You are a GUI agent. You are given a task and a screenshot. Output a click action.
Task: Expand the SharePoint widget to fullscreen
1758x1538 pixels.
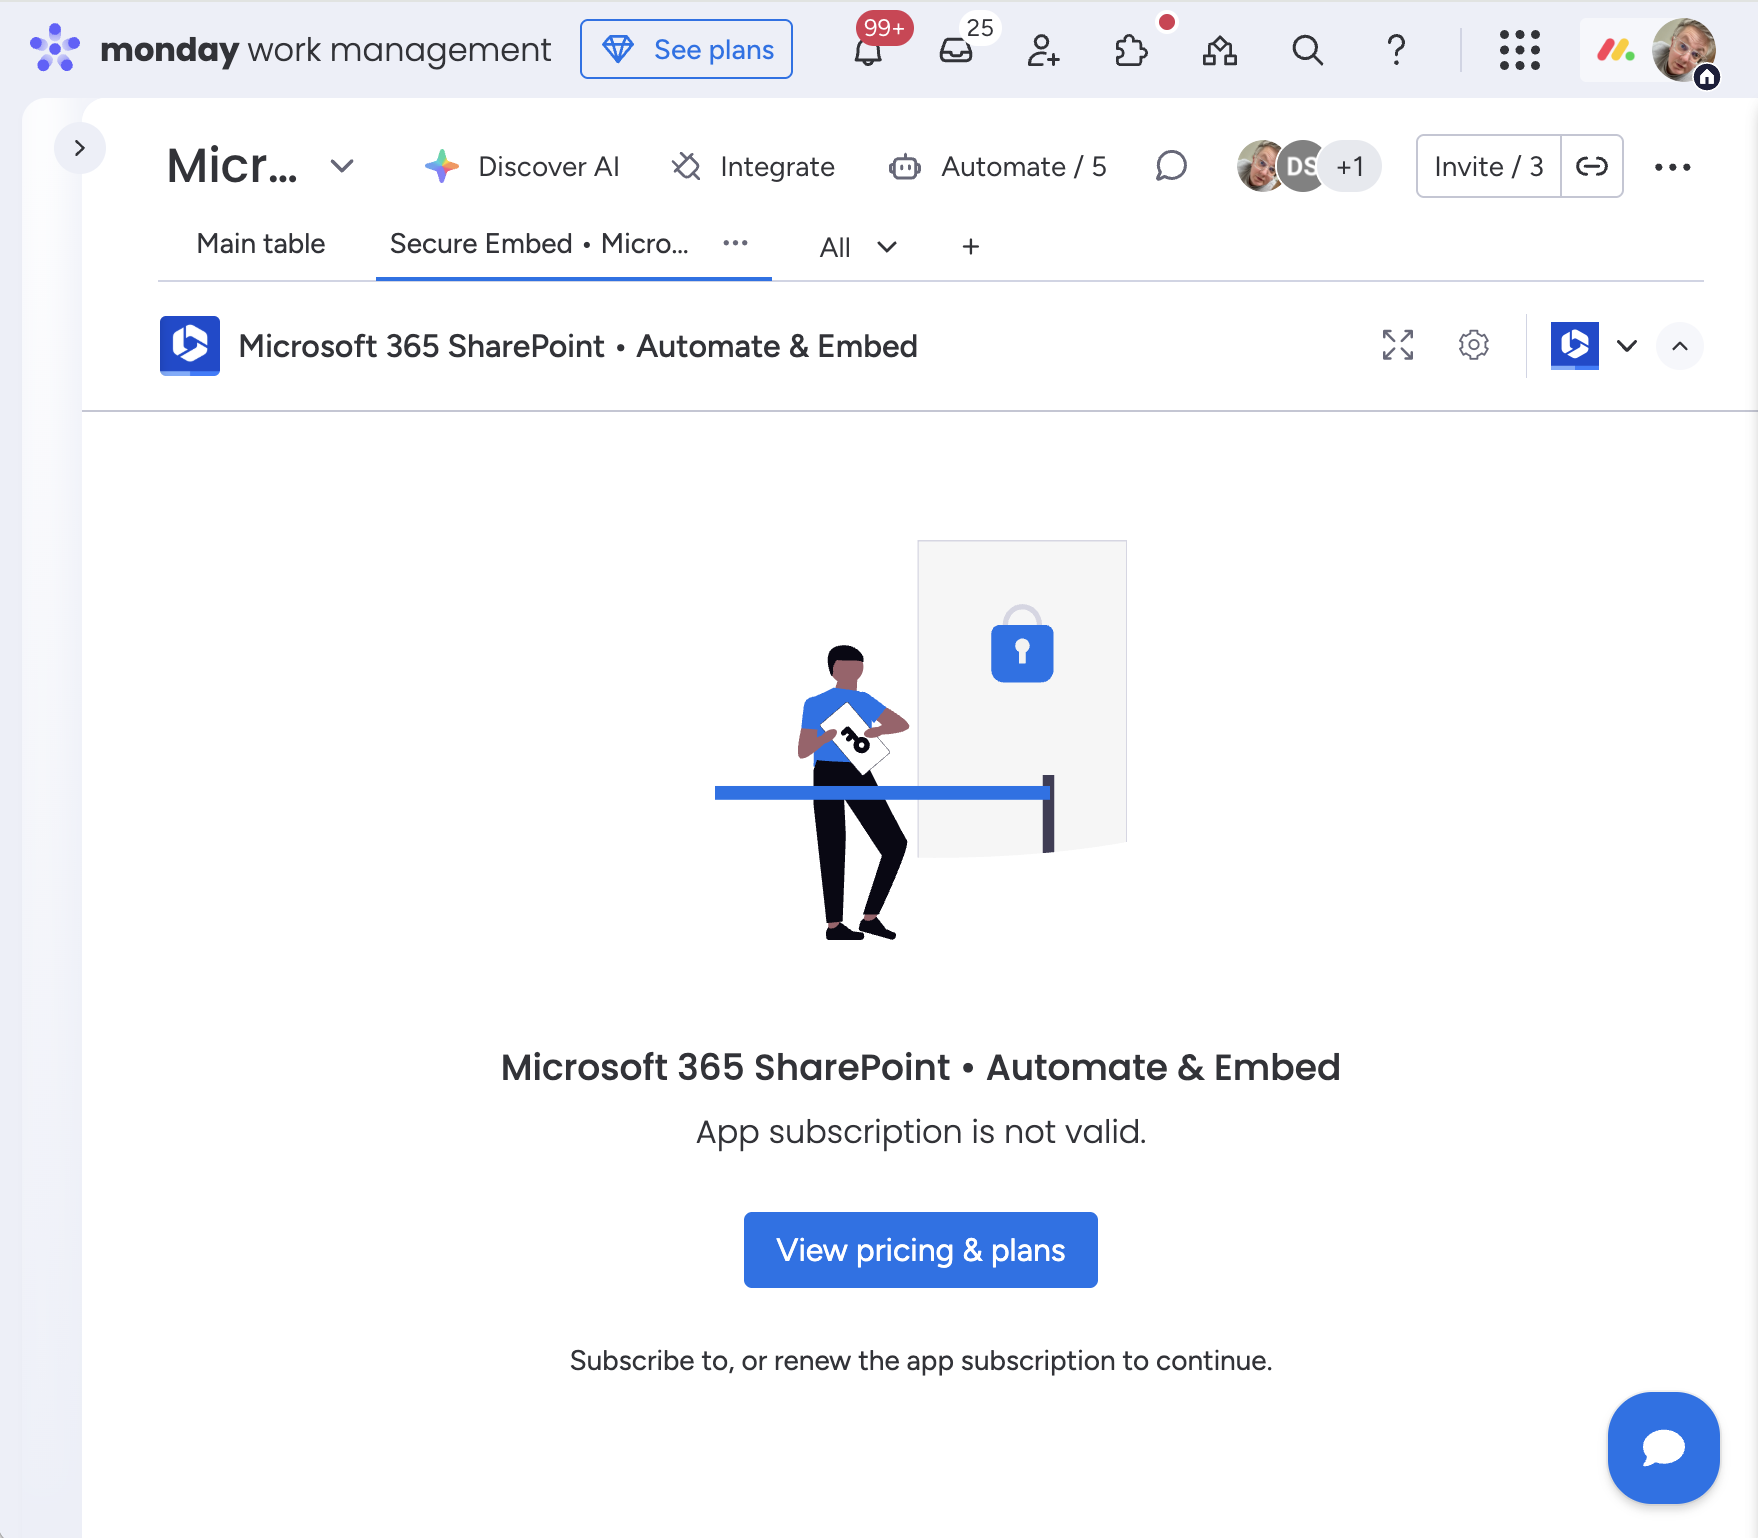(1398, 346)
